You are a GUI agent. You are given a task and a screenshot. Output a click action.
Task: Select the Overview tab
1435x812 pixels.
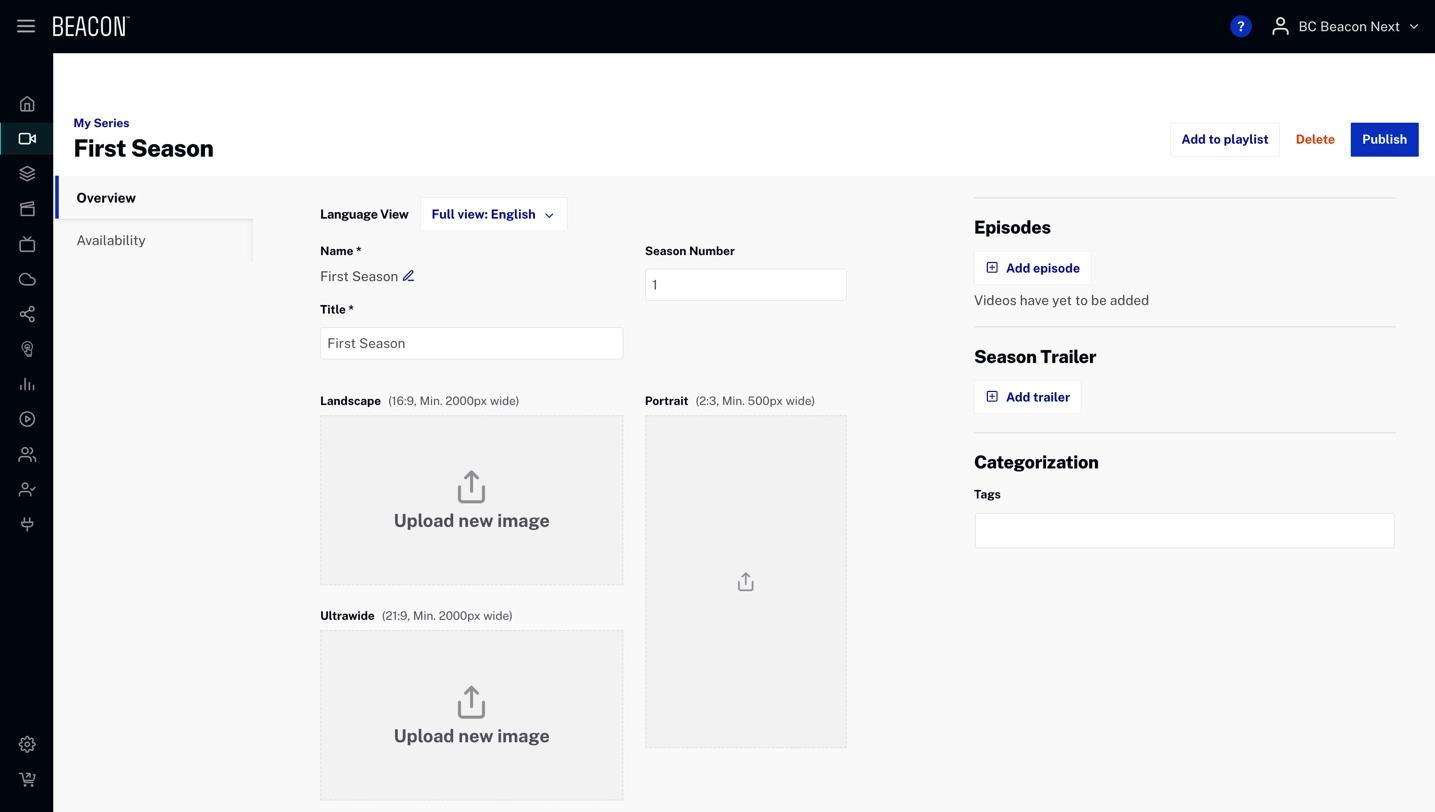[x=155, y=198]
